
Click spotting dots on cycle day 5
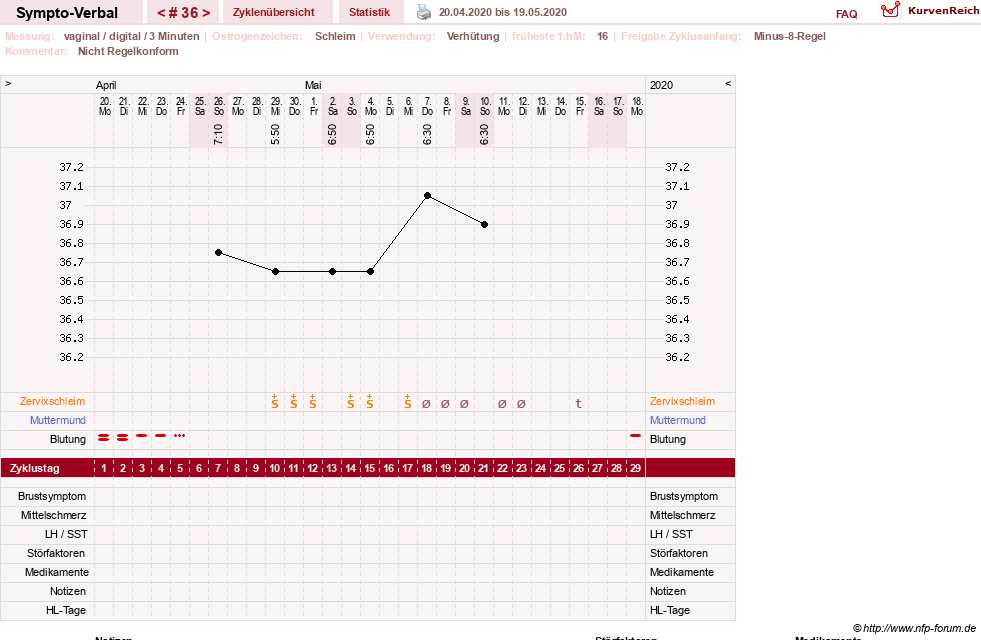(180, 435)
